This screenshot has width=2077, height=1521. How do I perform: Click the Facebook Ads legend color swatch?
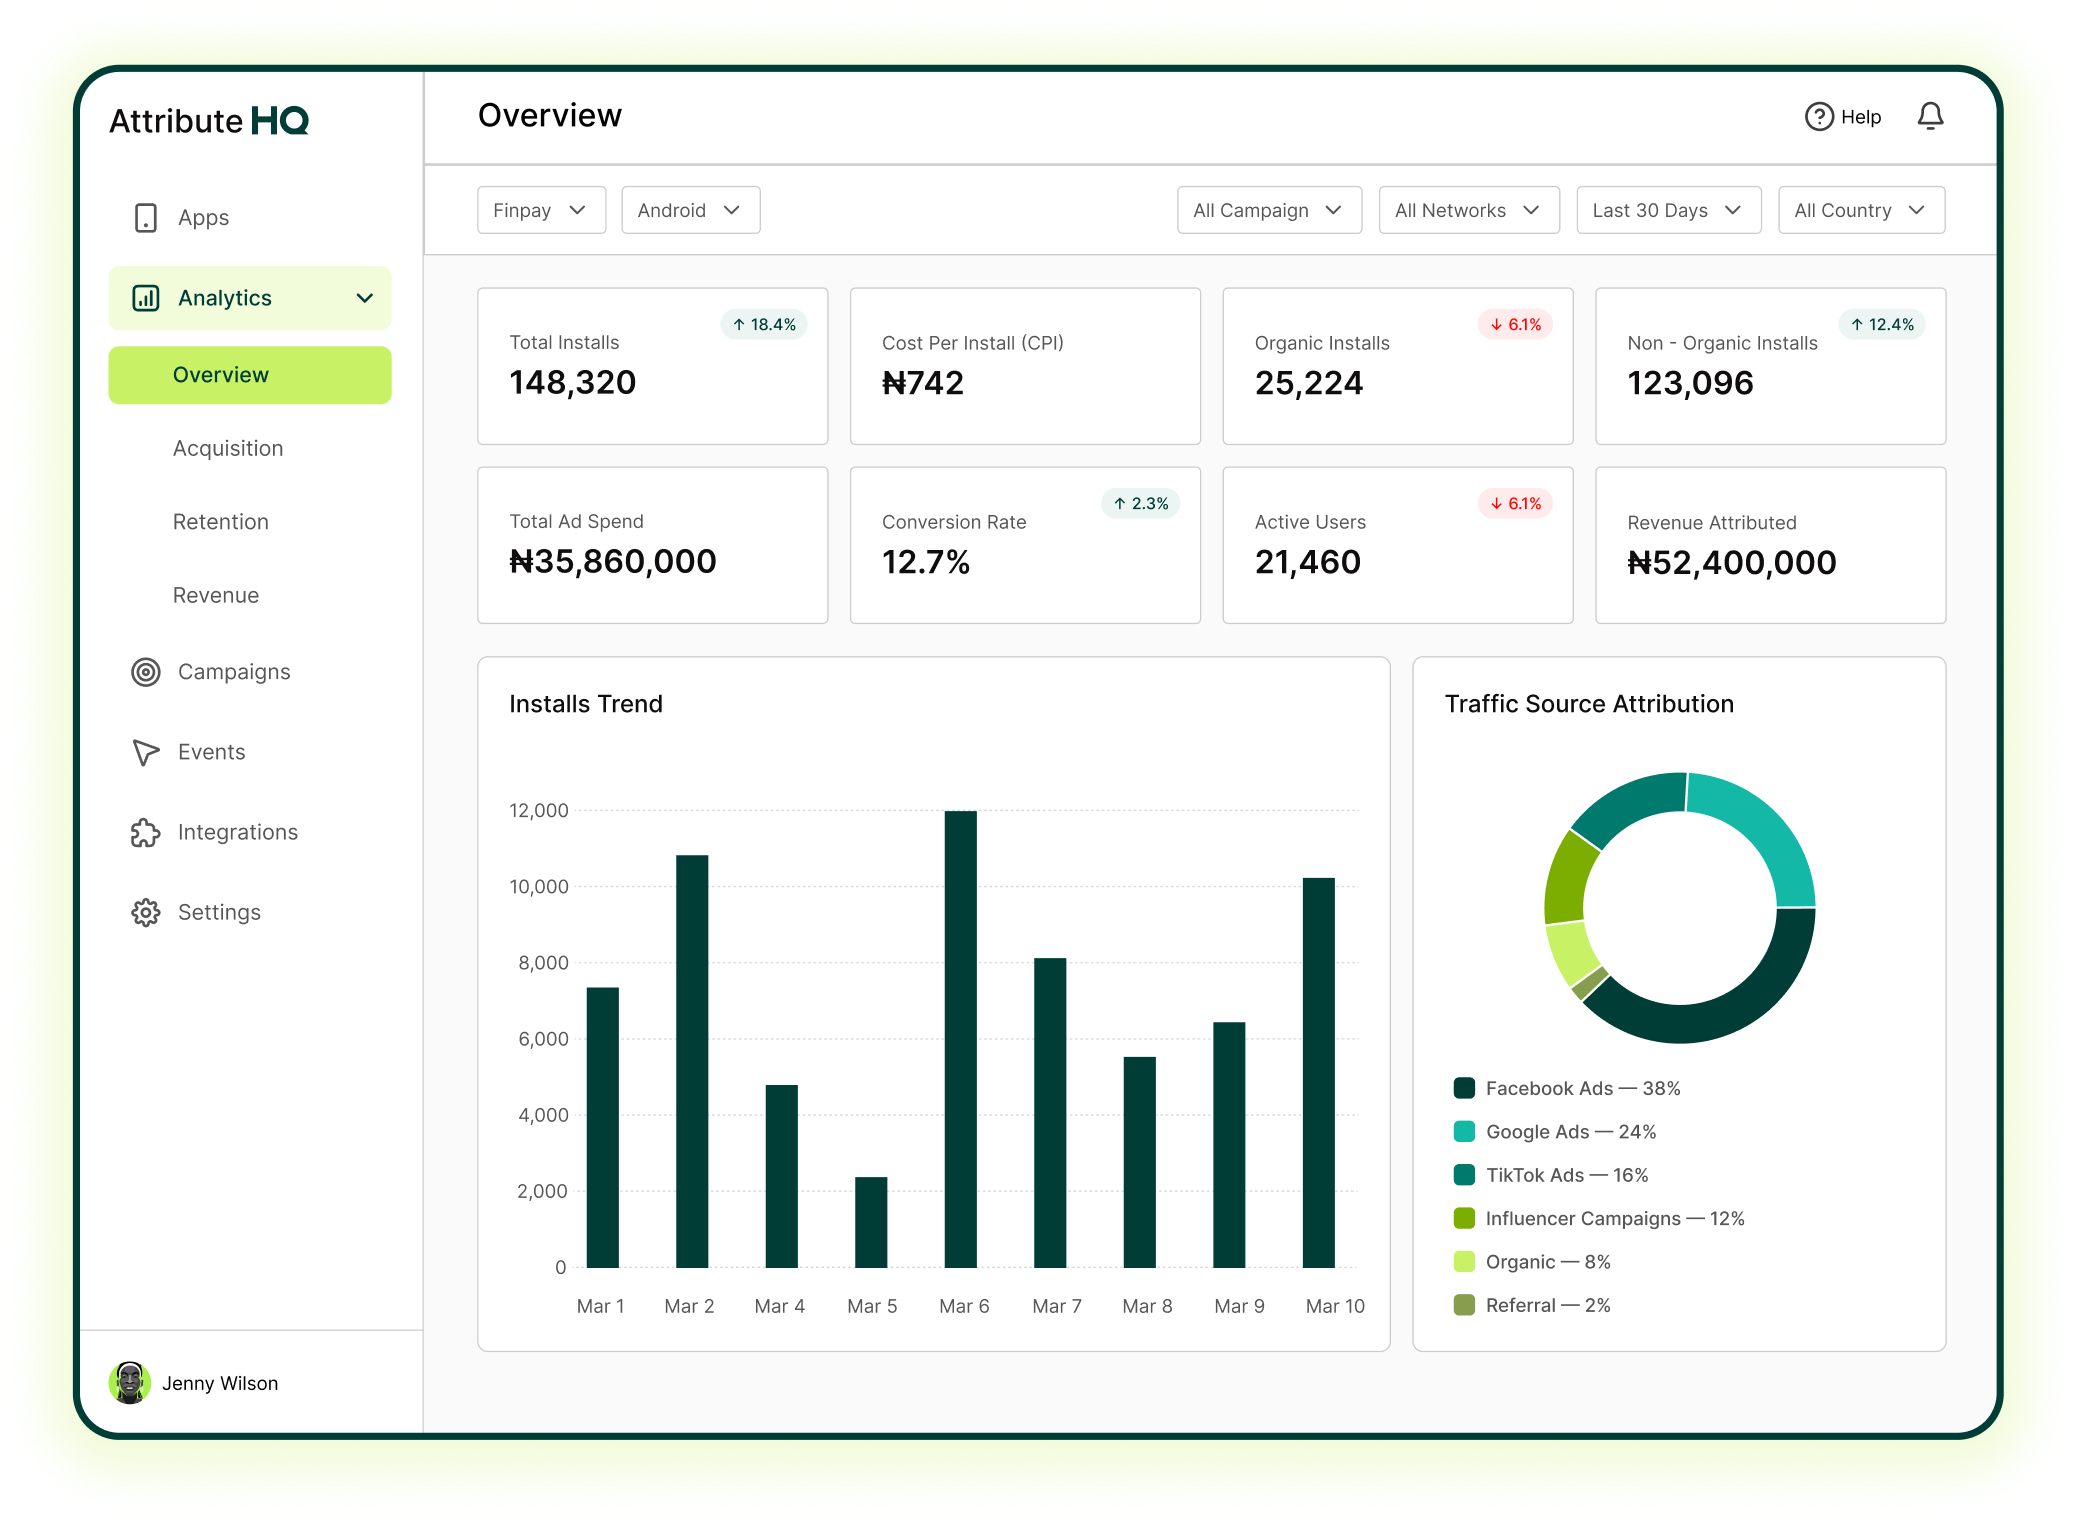coord(1463,1088)
